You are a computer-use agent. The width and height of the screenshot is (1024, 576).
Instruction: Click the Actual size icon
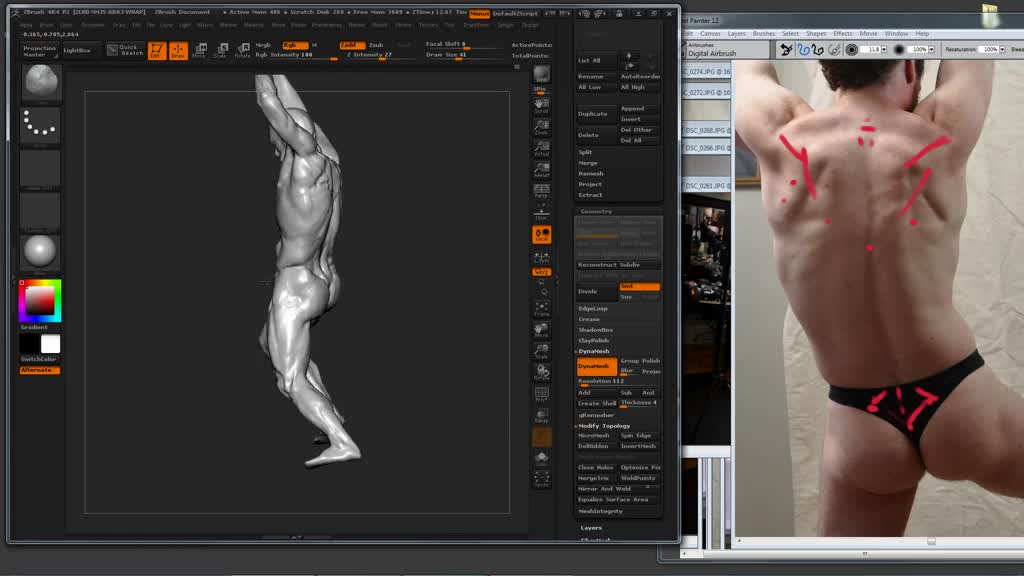tap(541, 148)
